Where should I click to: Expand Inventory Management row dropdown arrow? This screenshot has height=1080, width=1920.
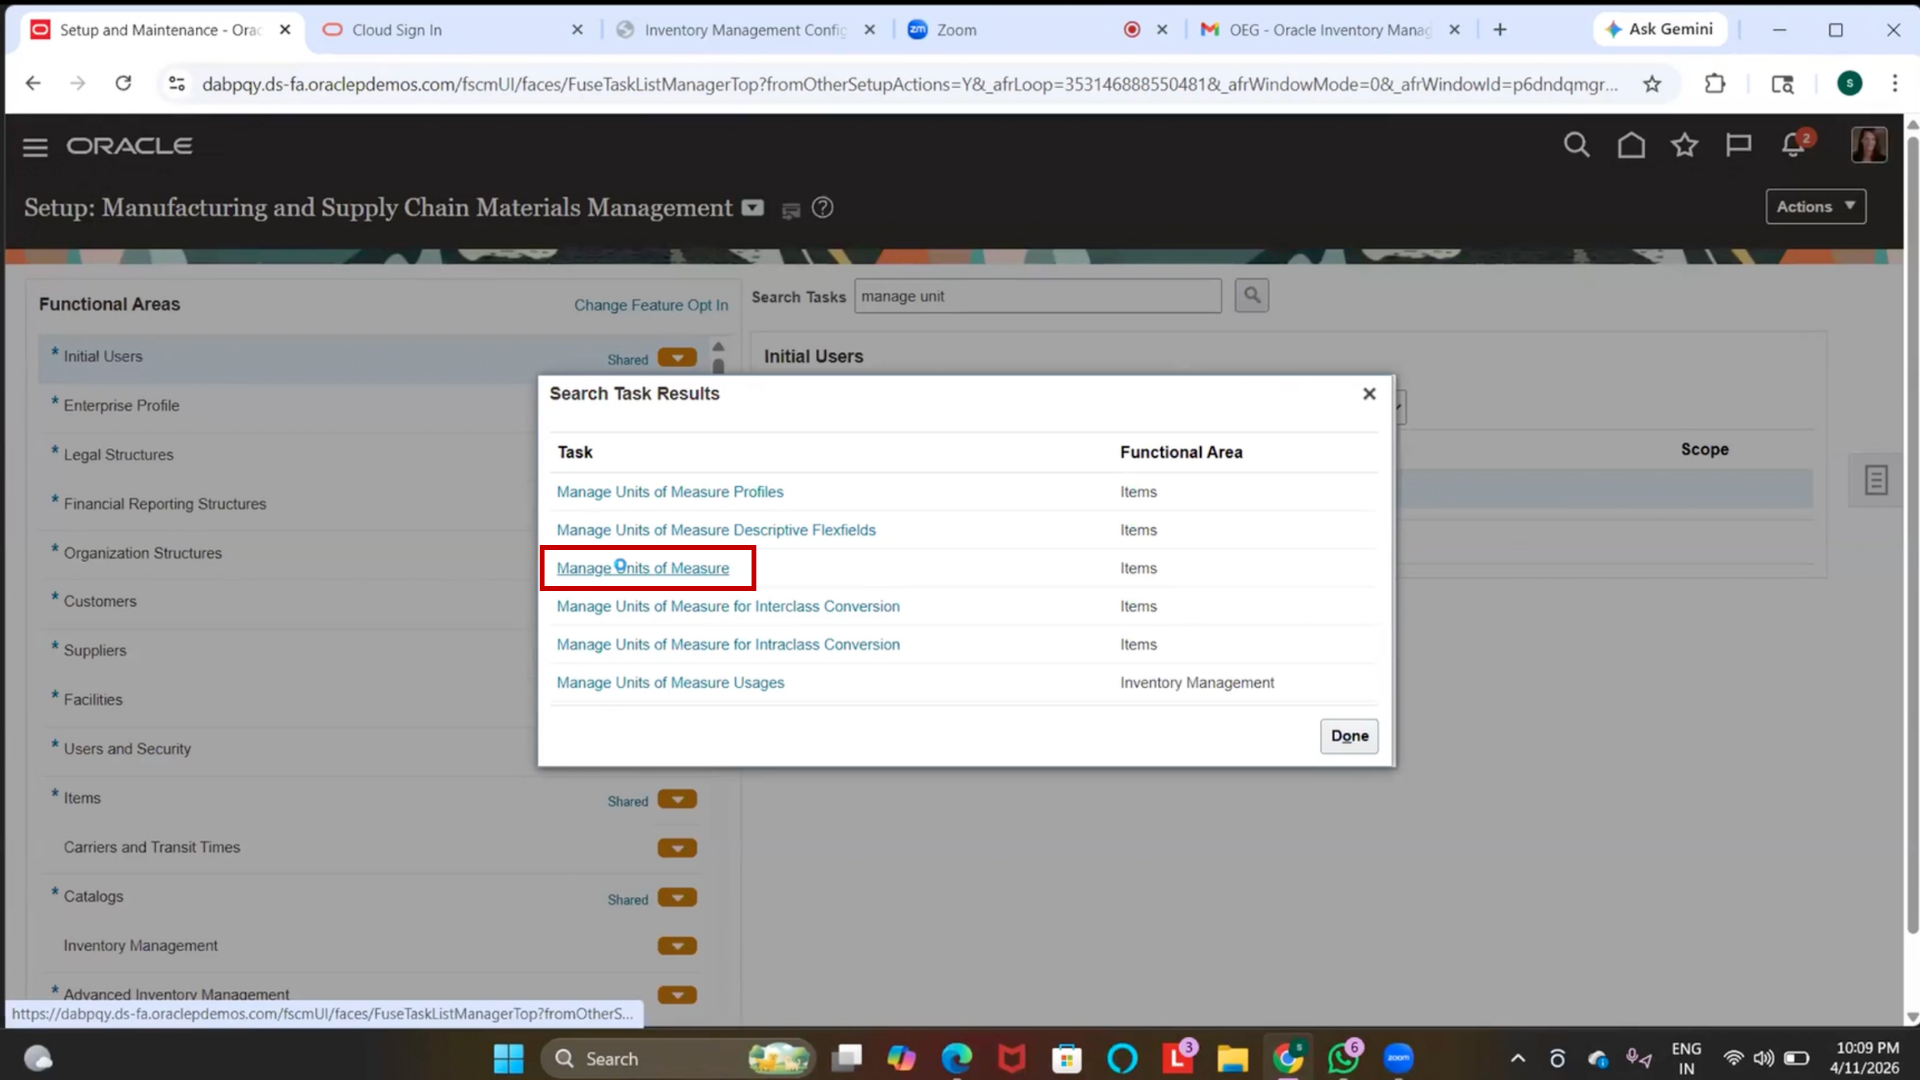677,946
